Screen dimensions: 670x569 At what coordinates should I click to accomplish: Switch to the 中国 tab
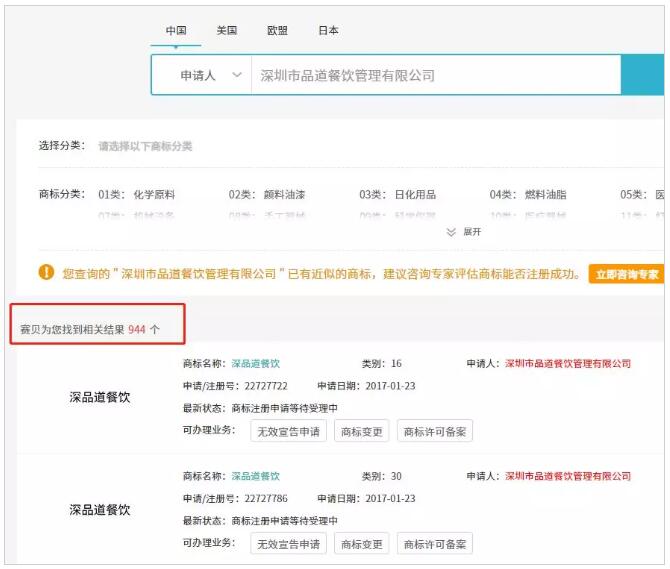(x=176, y=31)
